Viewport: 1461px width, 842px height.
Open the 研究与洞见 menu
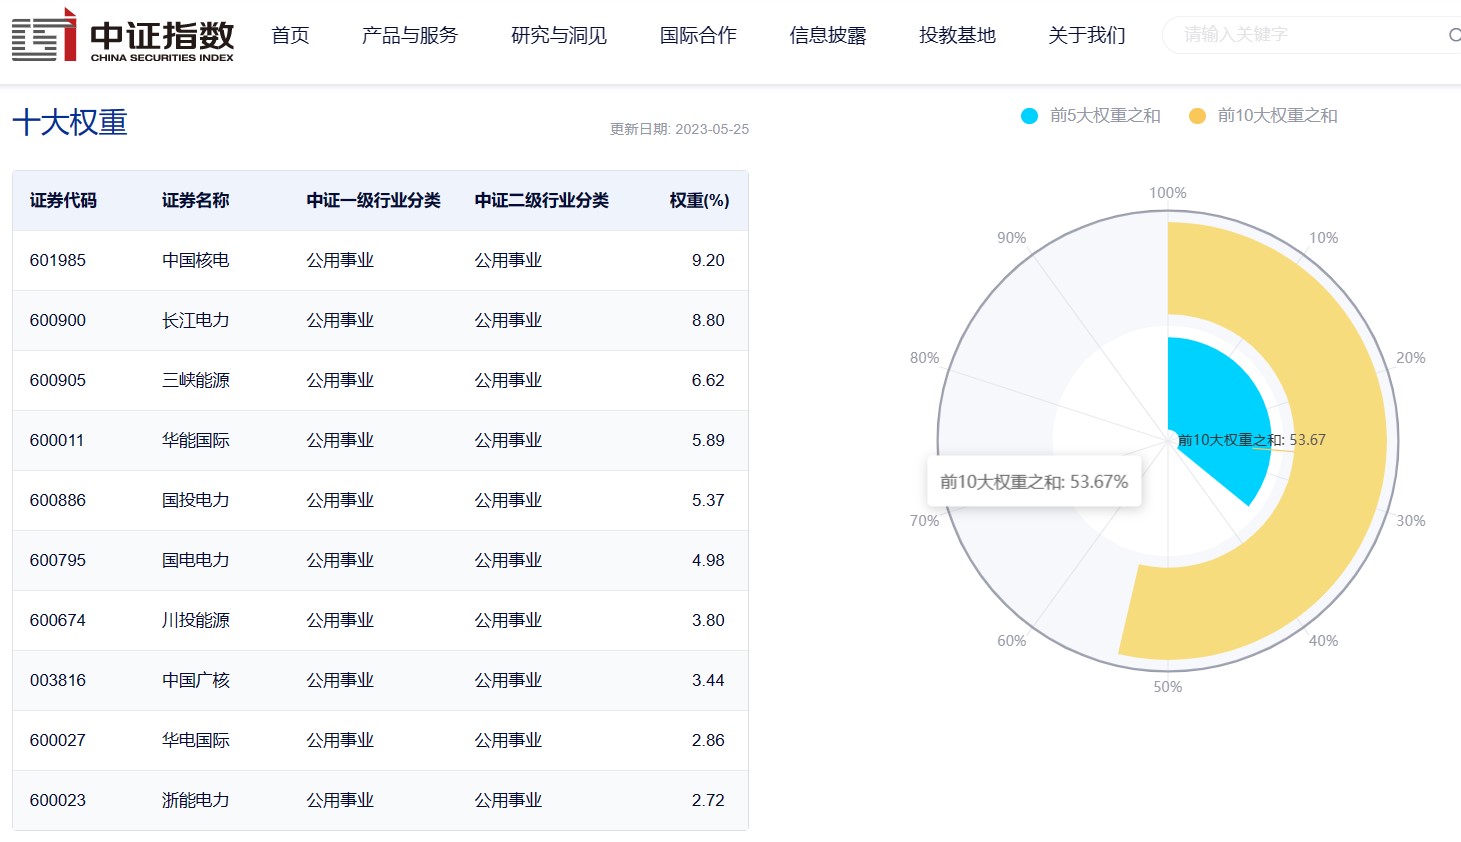(559, 36)
